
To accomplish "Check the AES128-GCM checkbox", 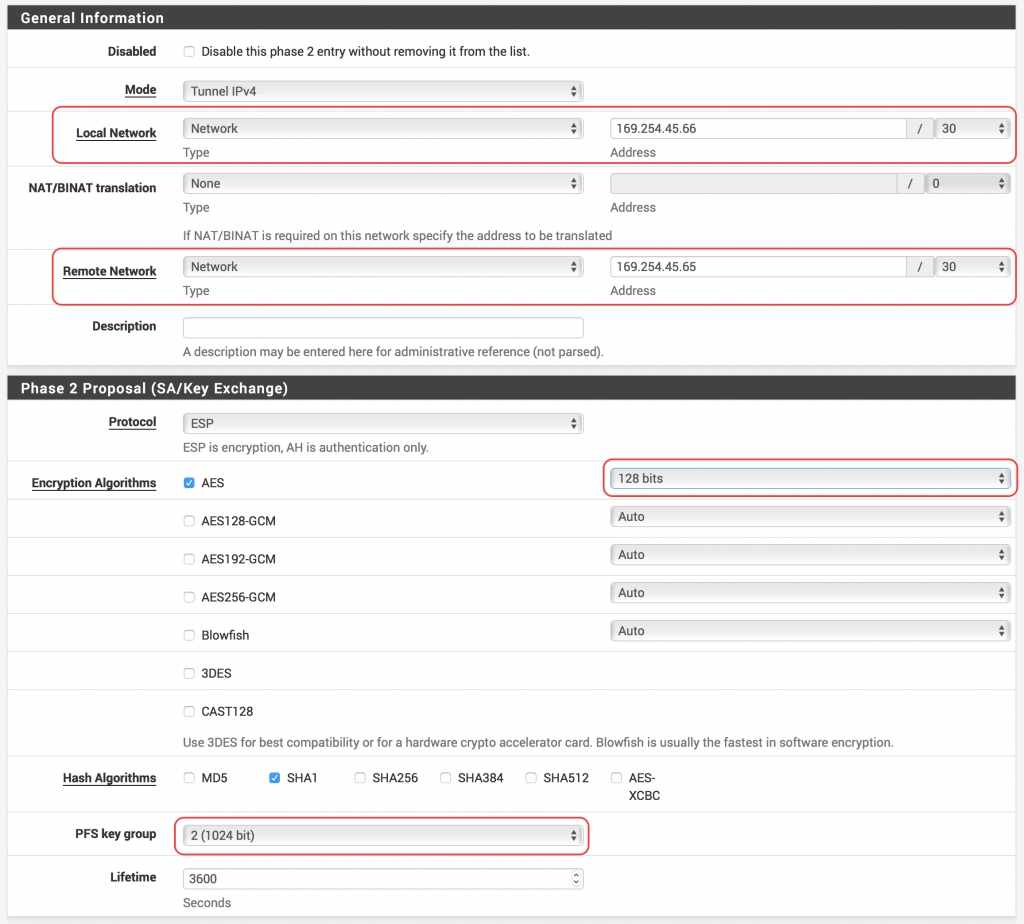I will click(189, 521).
